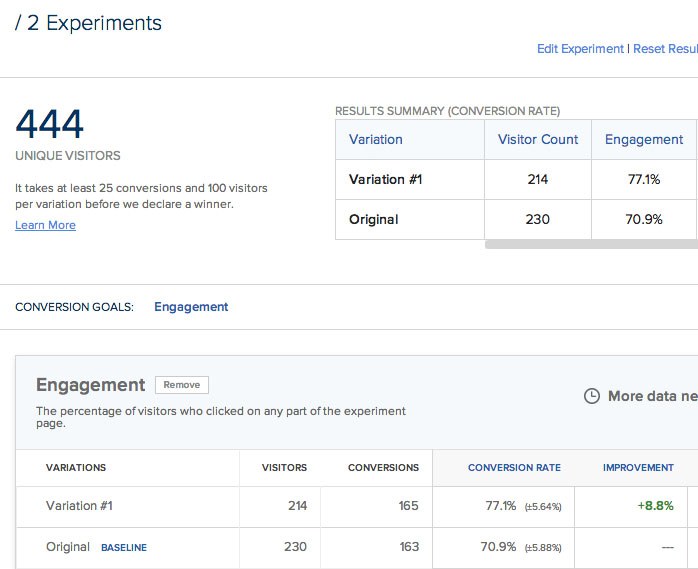Click the clock icon beside More data
The height and width of the screenshot is (569, 698).
(x=592, y=396)
